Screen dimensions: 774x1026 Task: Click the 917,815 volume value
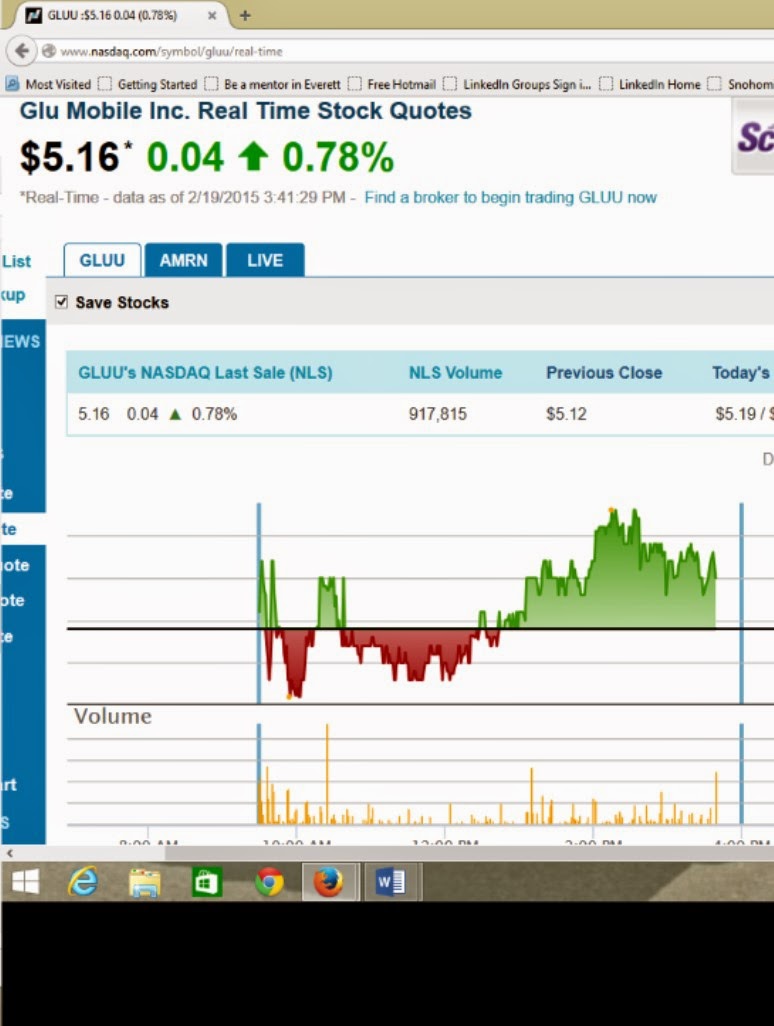[438, 414]
